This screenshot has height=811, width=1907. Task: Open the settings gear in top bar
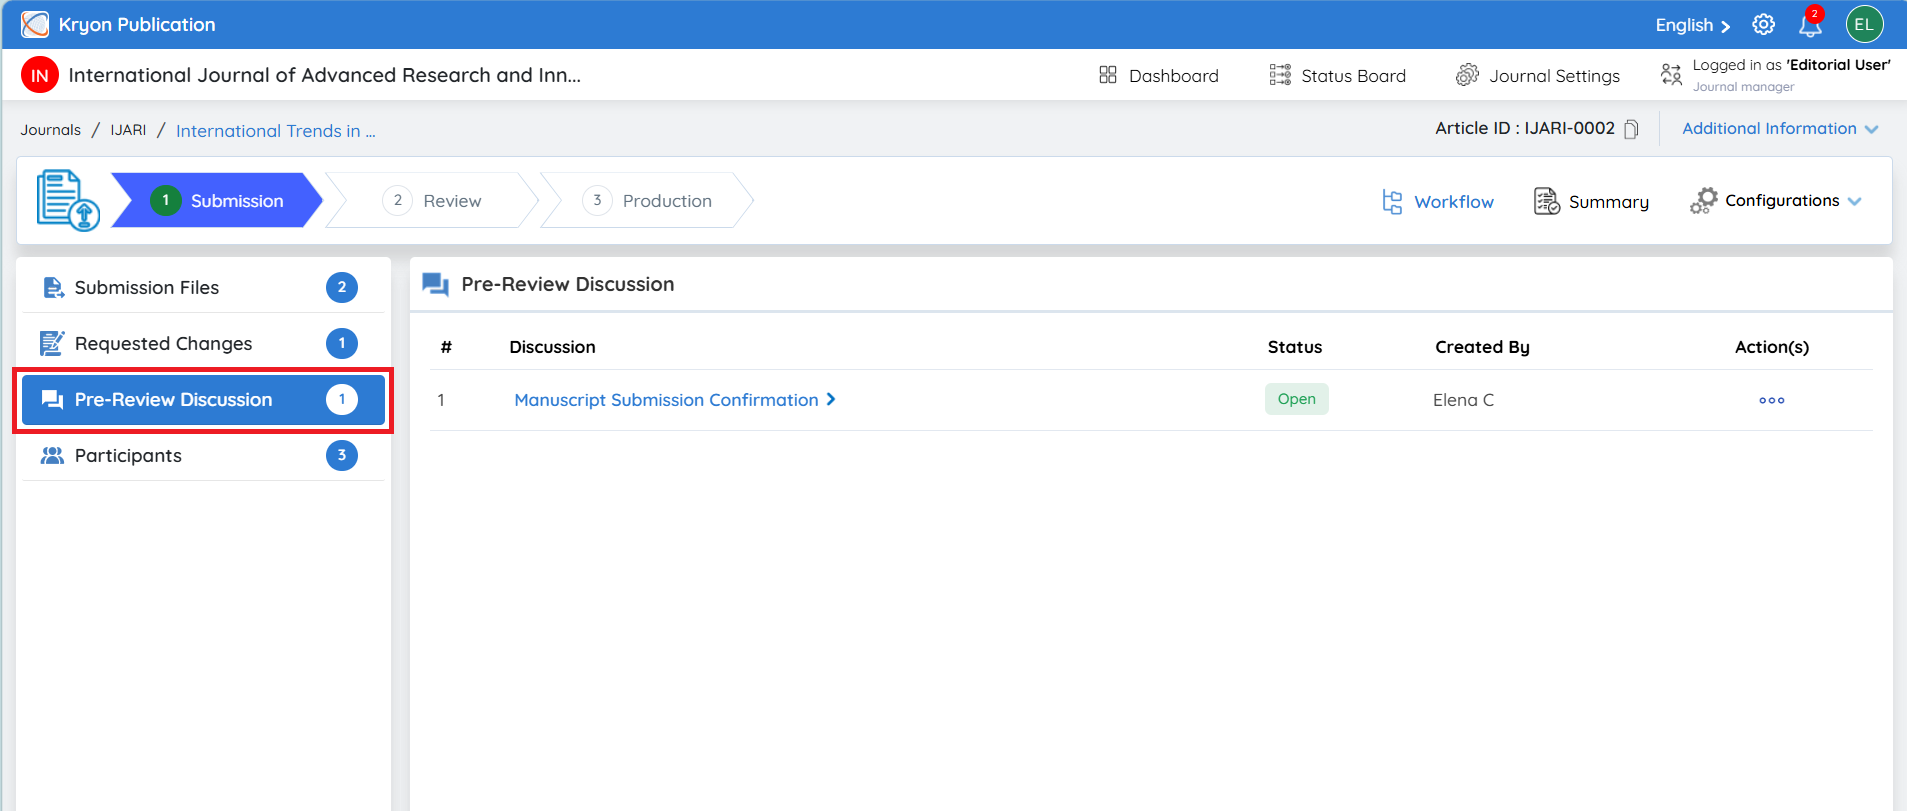tap(1763, 25)
